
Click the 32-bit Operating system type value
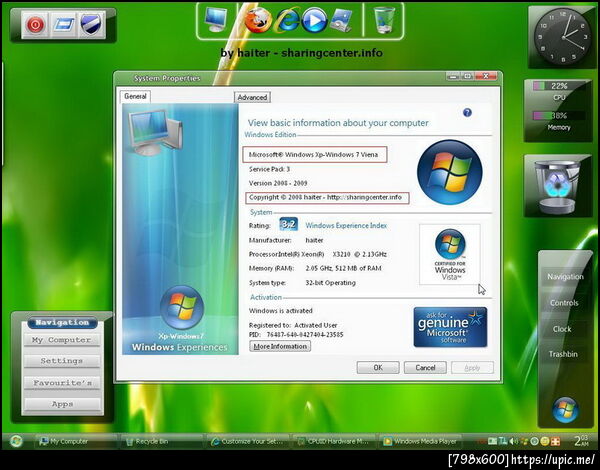pos(330,283)
